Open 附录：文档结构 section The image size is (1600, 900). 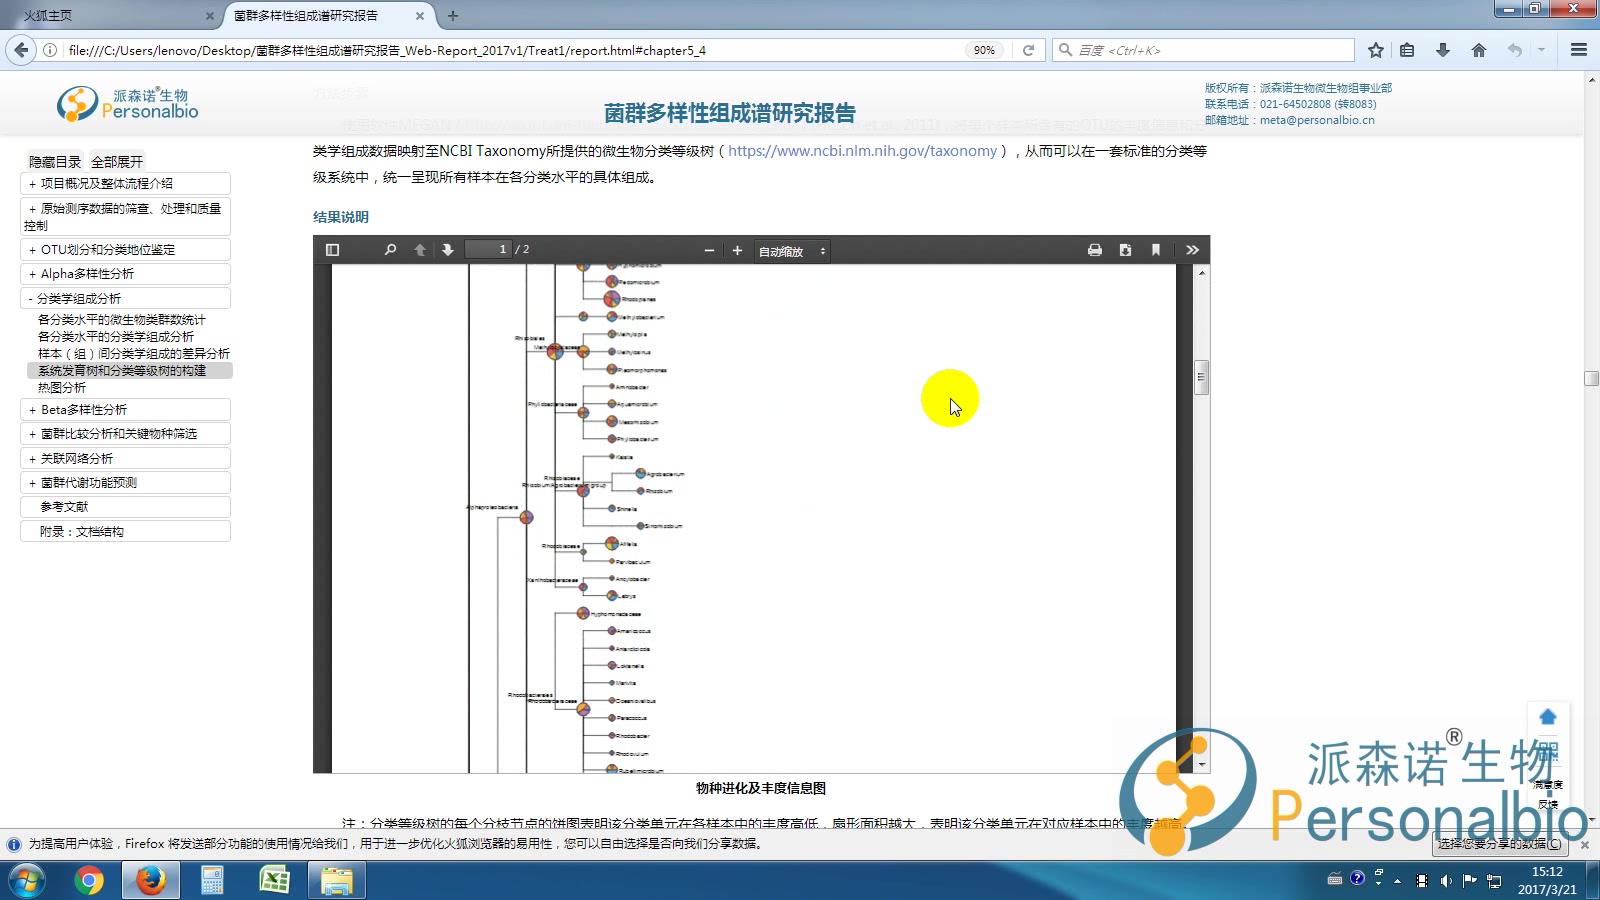(125, 532)
